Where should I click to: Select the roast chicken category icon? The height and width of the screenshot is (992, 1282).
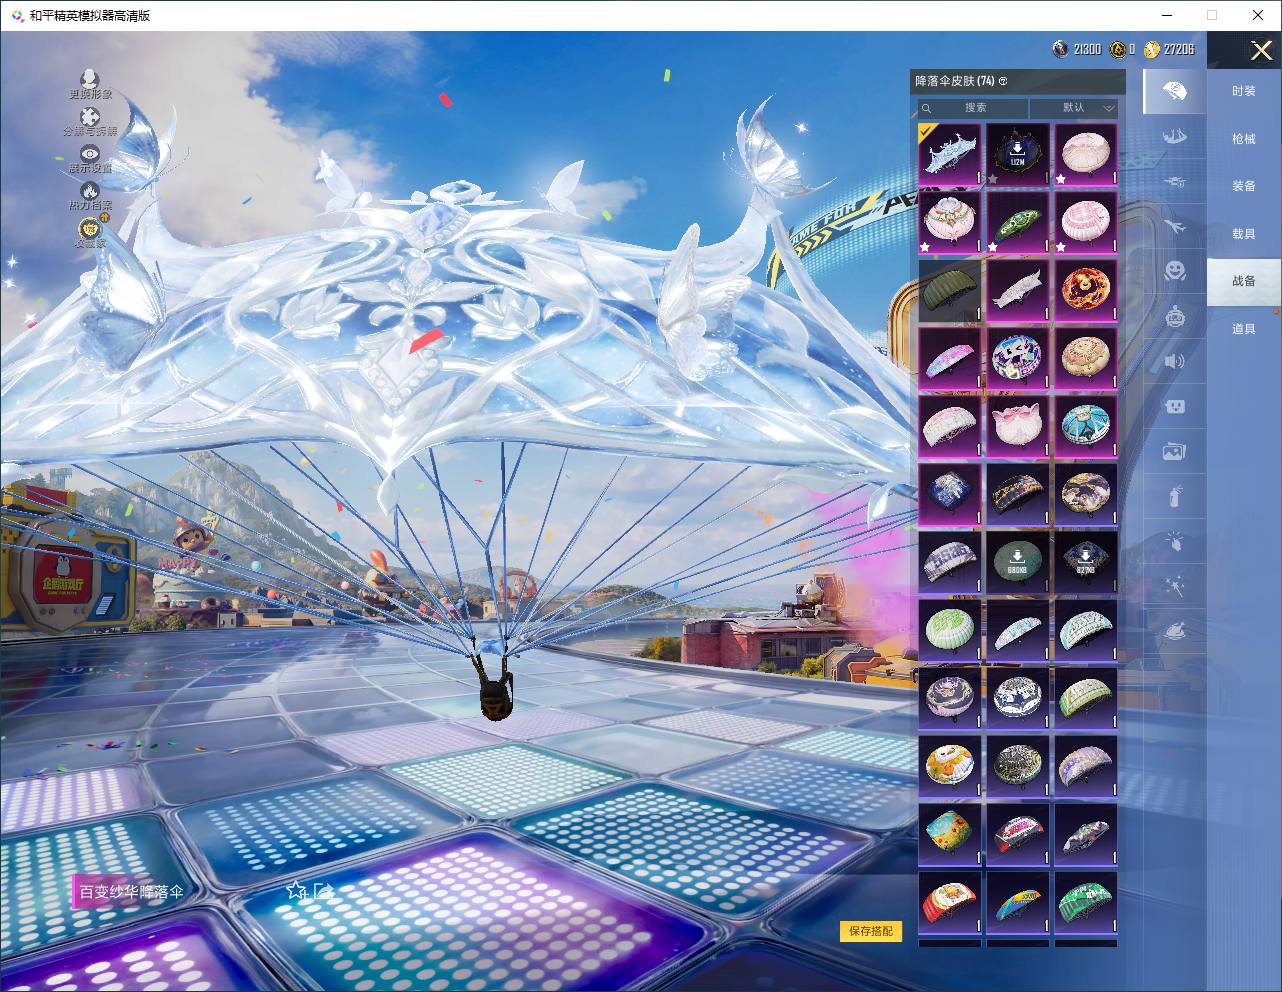[1175, 631]
